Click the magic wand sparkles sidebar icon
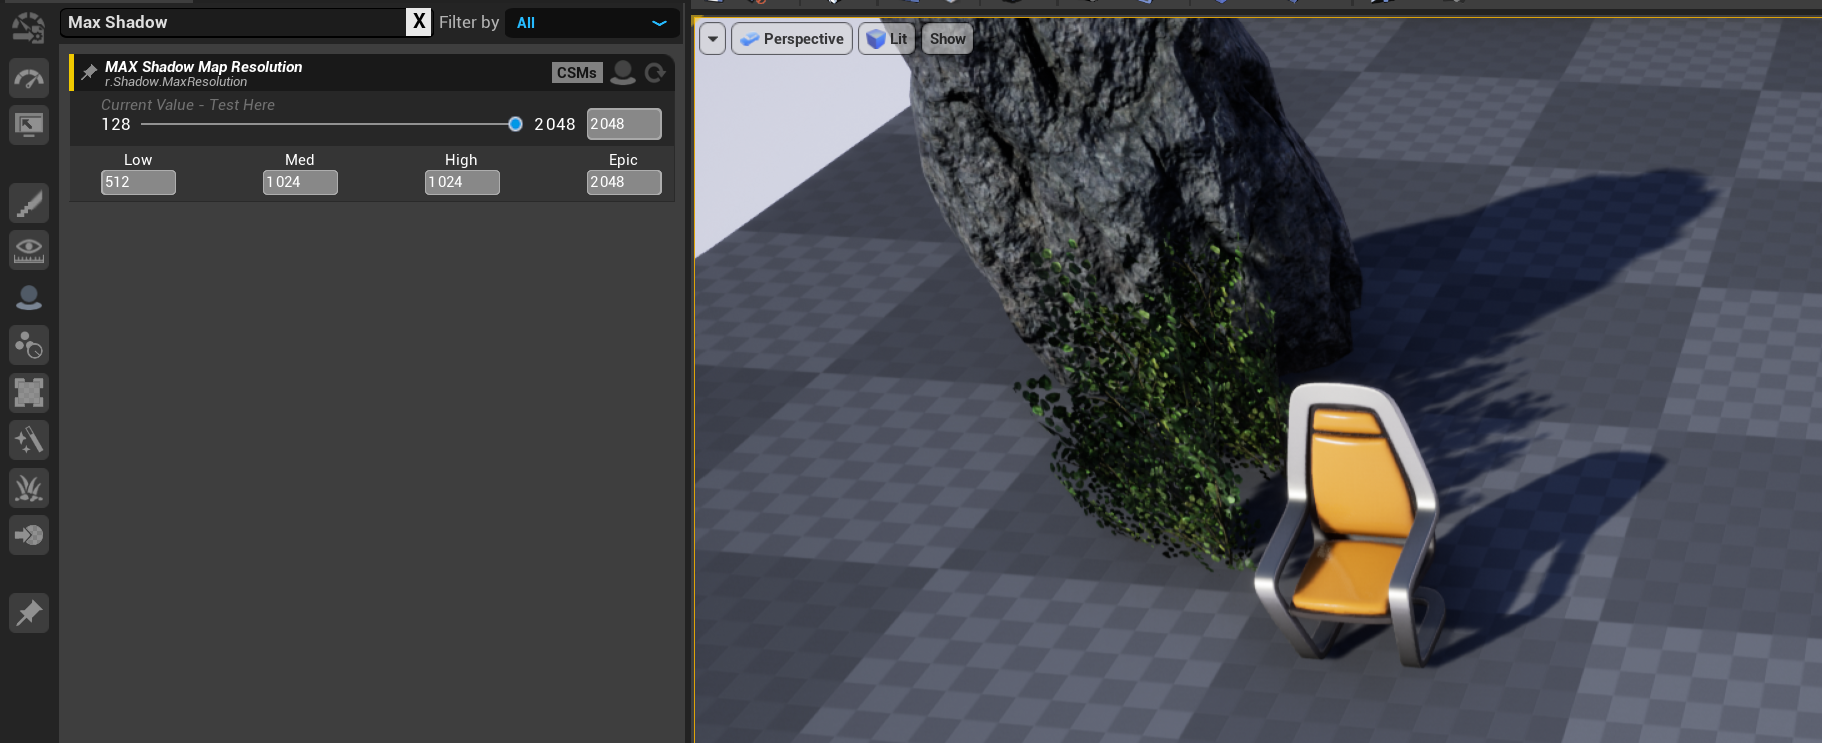This screenshot has height=743, width=1822. 29,440
